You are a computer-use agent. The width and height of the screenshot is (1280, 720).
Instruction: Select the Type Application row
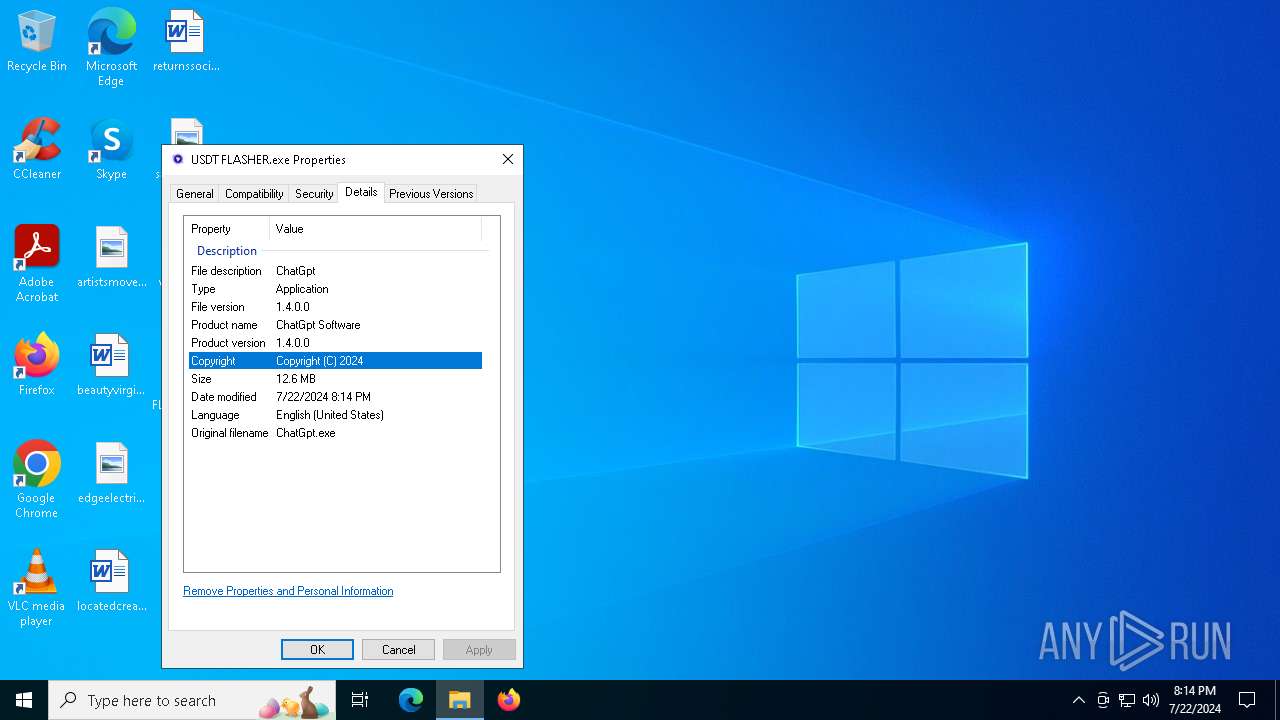click(x=335, y=289)
